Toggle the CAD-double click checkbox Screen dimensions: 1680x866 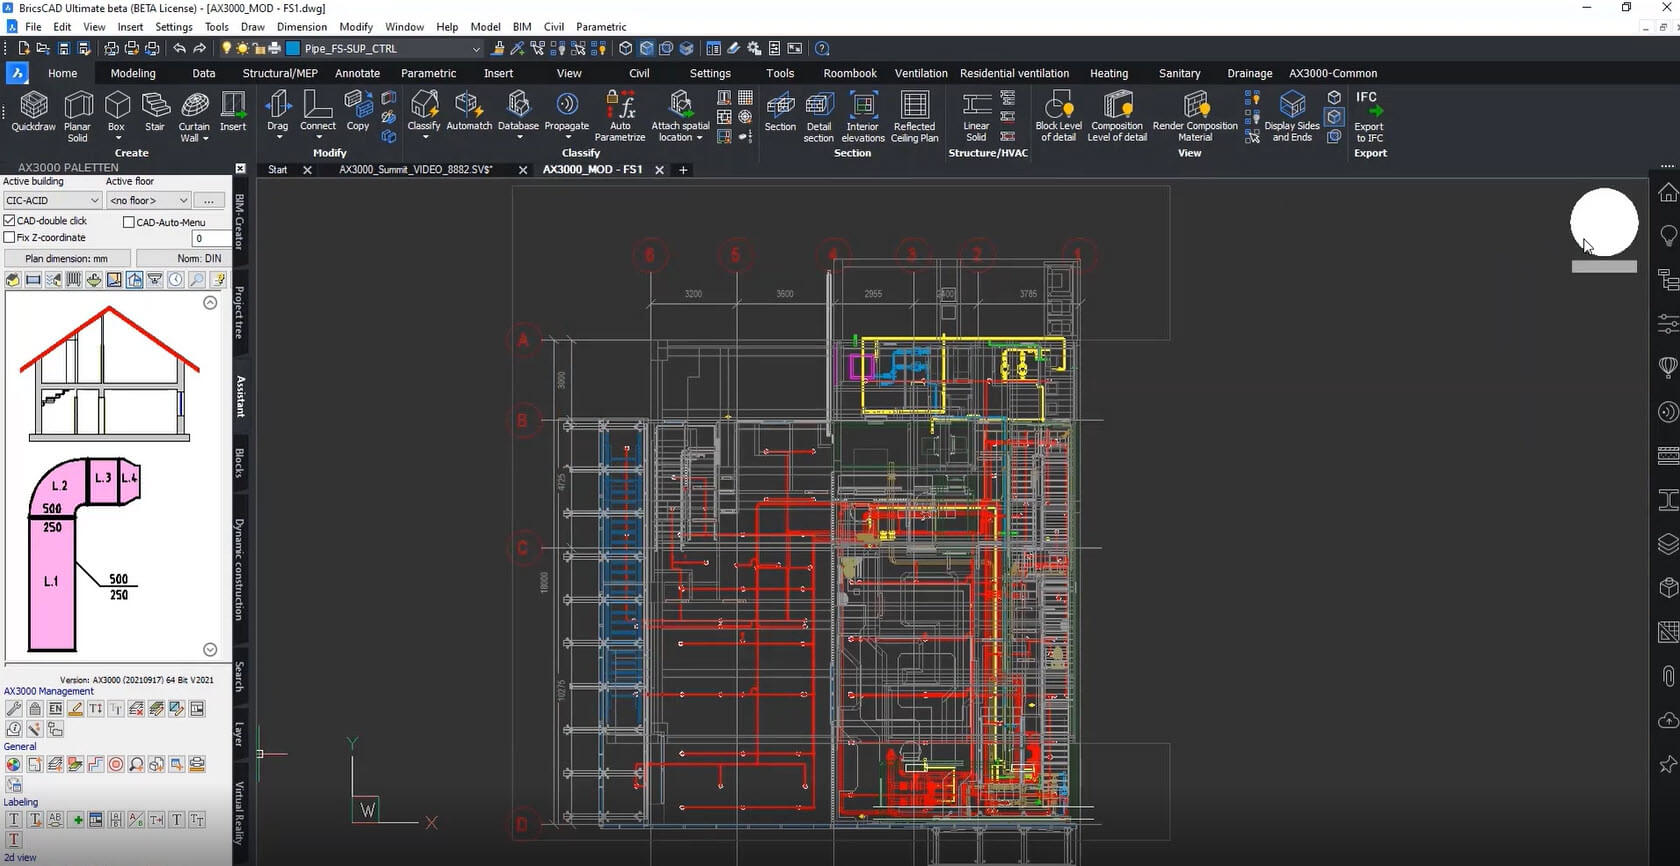10,221
